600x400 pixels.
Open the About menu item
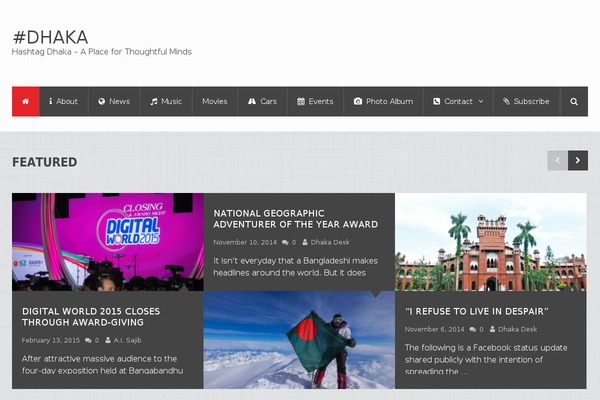[64, 101]
